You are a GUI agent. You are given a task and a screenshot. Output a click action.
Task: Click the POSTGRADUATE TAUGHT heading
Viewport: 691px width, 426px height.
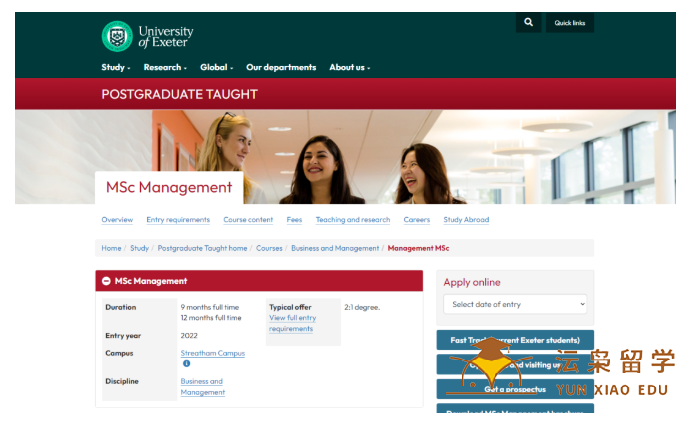click(179, 94)
